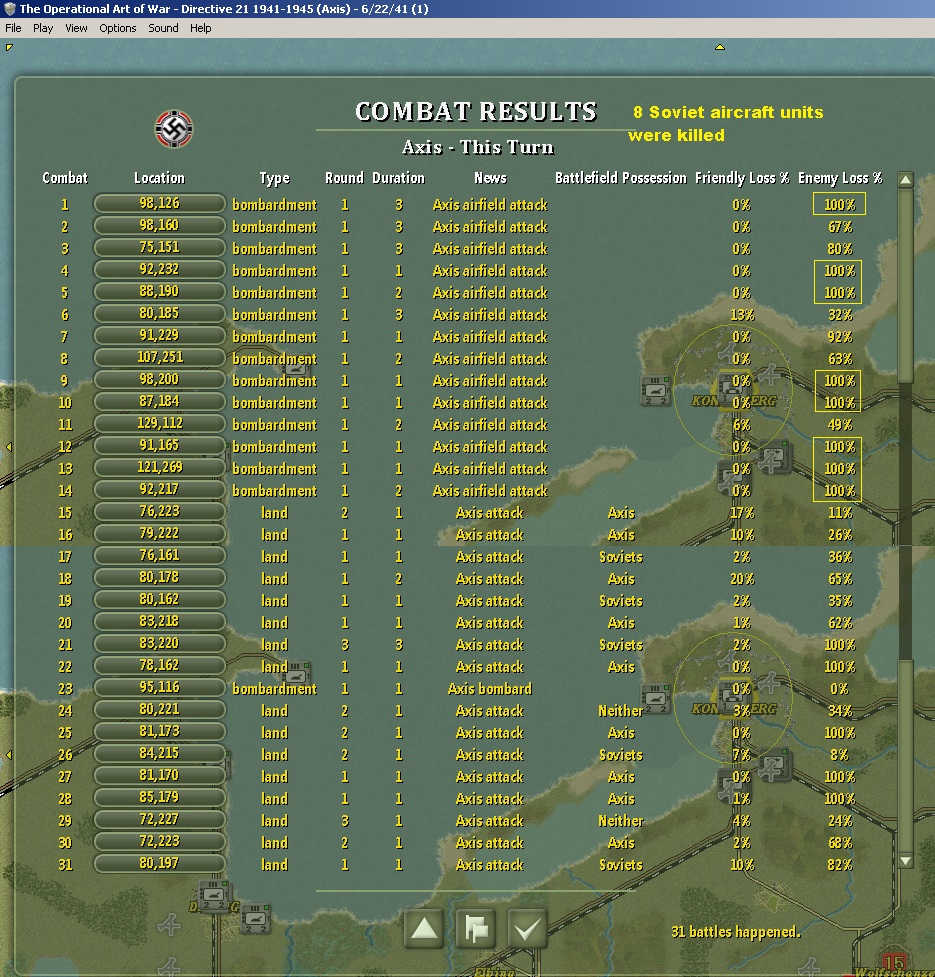This screenshot has height=977, width=935.
Task: Go to location 88,190
Action: pyautogui.click(x=159, y=292)
